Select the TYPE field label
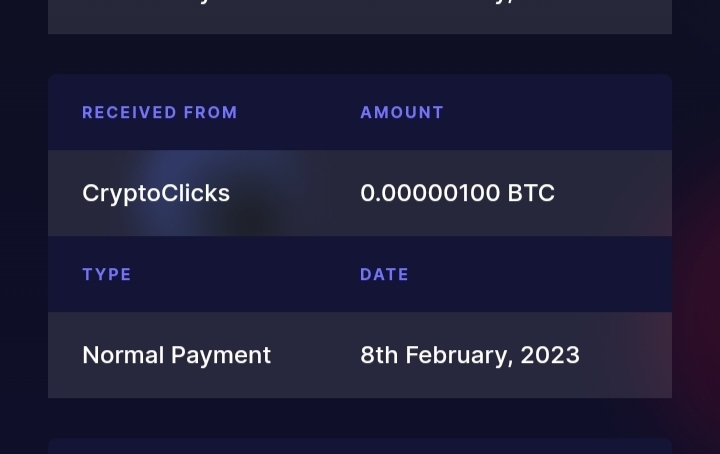 coord(107,275)
